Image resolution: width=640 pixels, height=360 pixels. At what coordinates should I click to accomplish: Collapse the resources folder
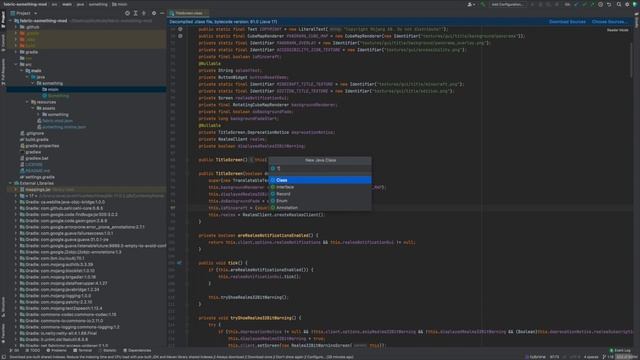coord(27,102)
